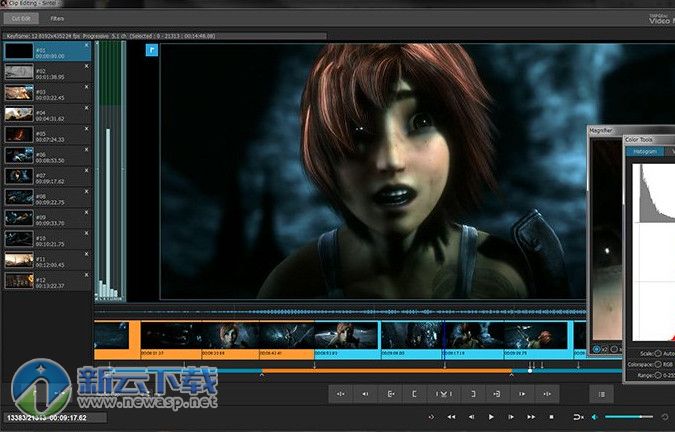Toggle the loop playback icon
This screenshot has width=675, height=432.
578,417
